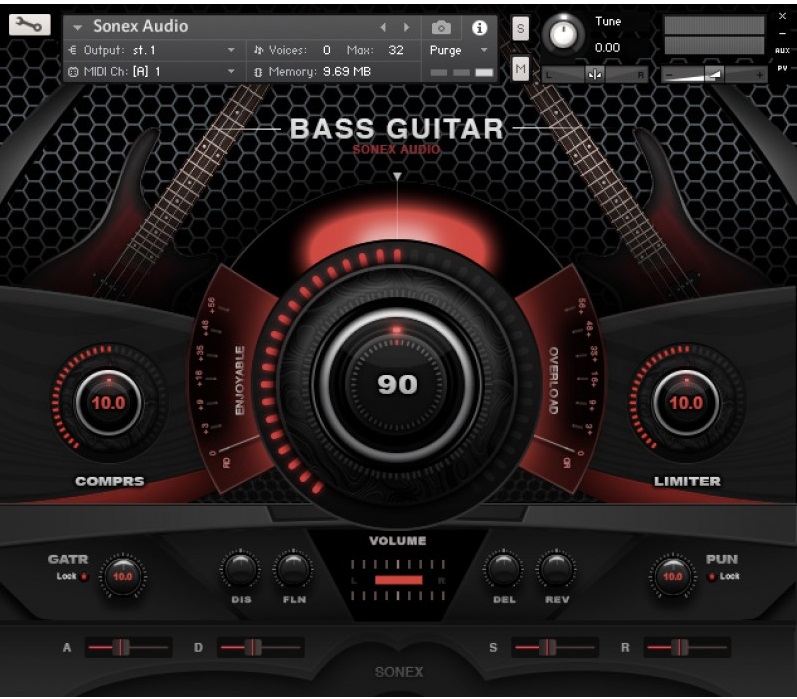Screen dimensions: 797x699
Task: Click the REV reverb knob
Action: (x=556, y=570)
